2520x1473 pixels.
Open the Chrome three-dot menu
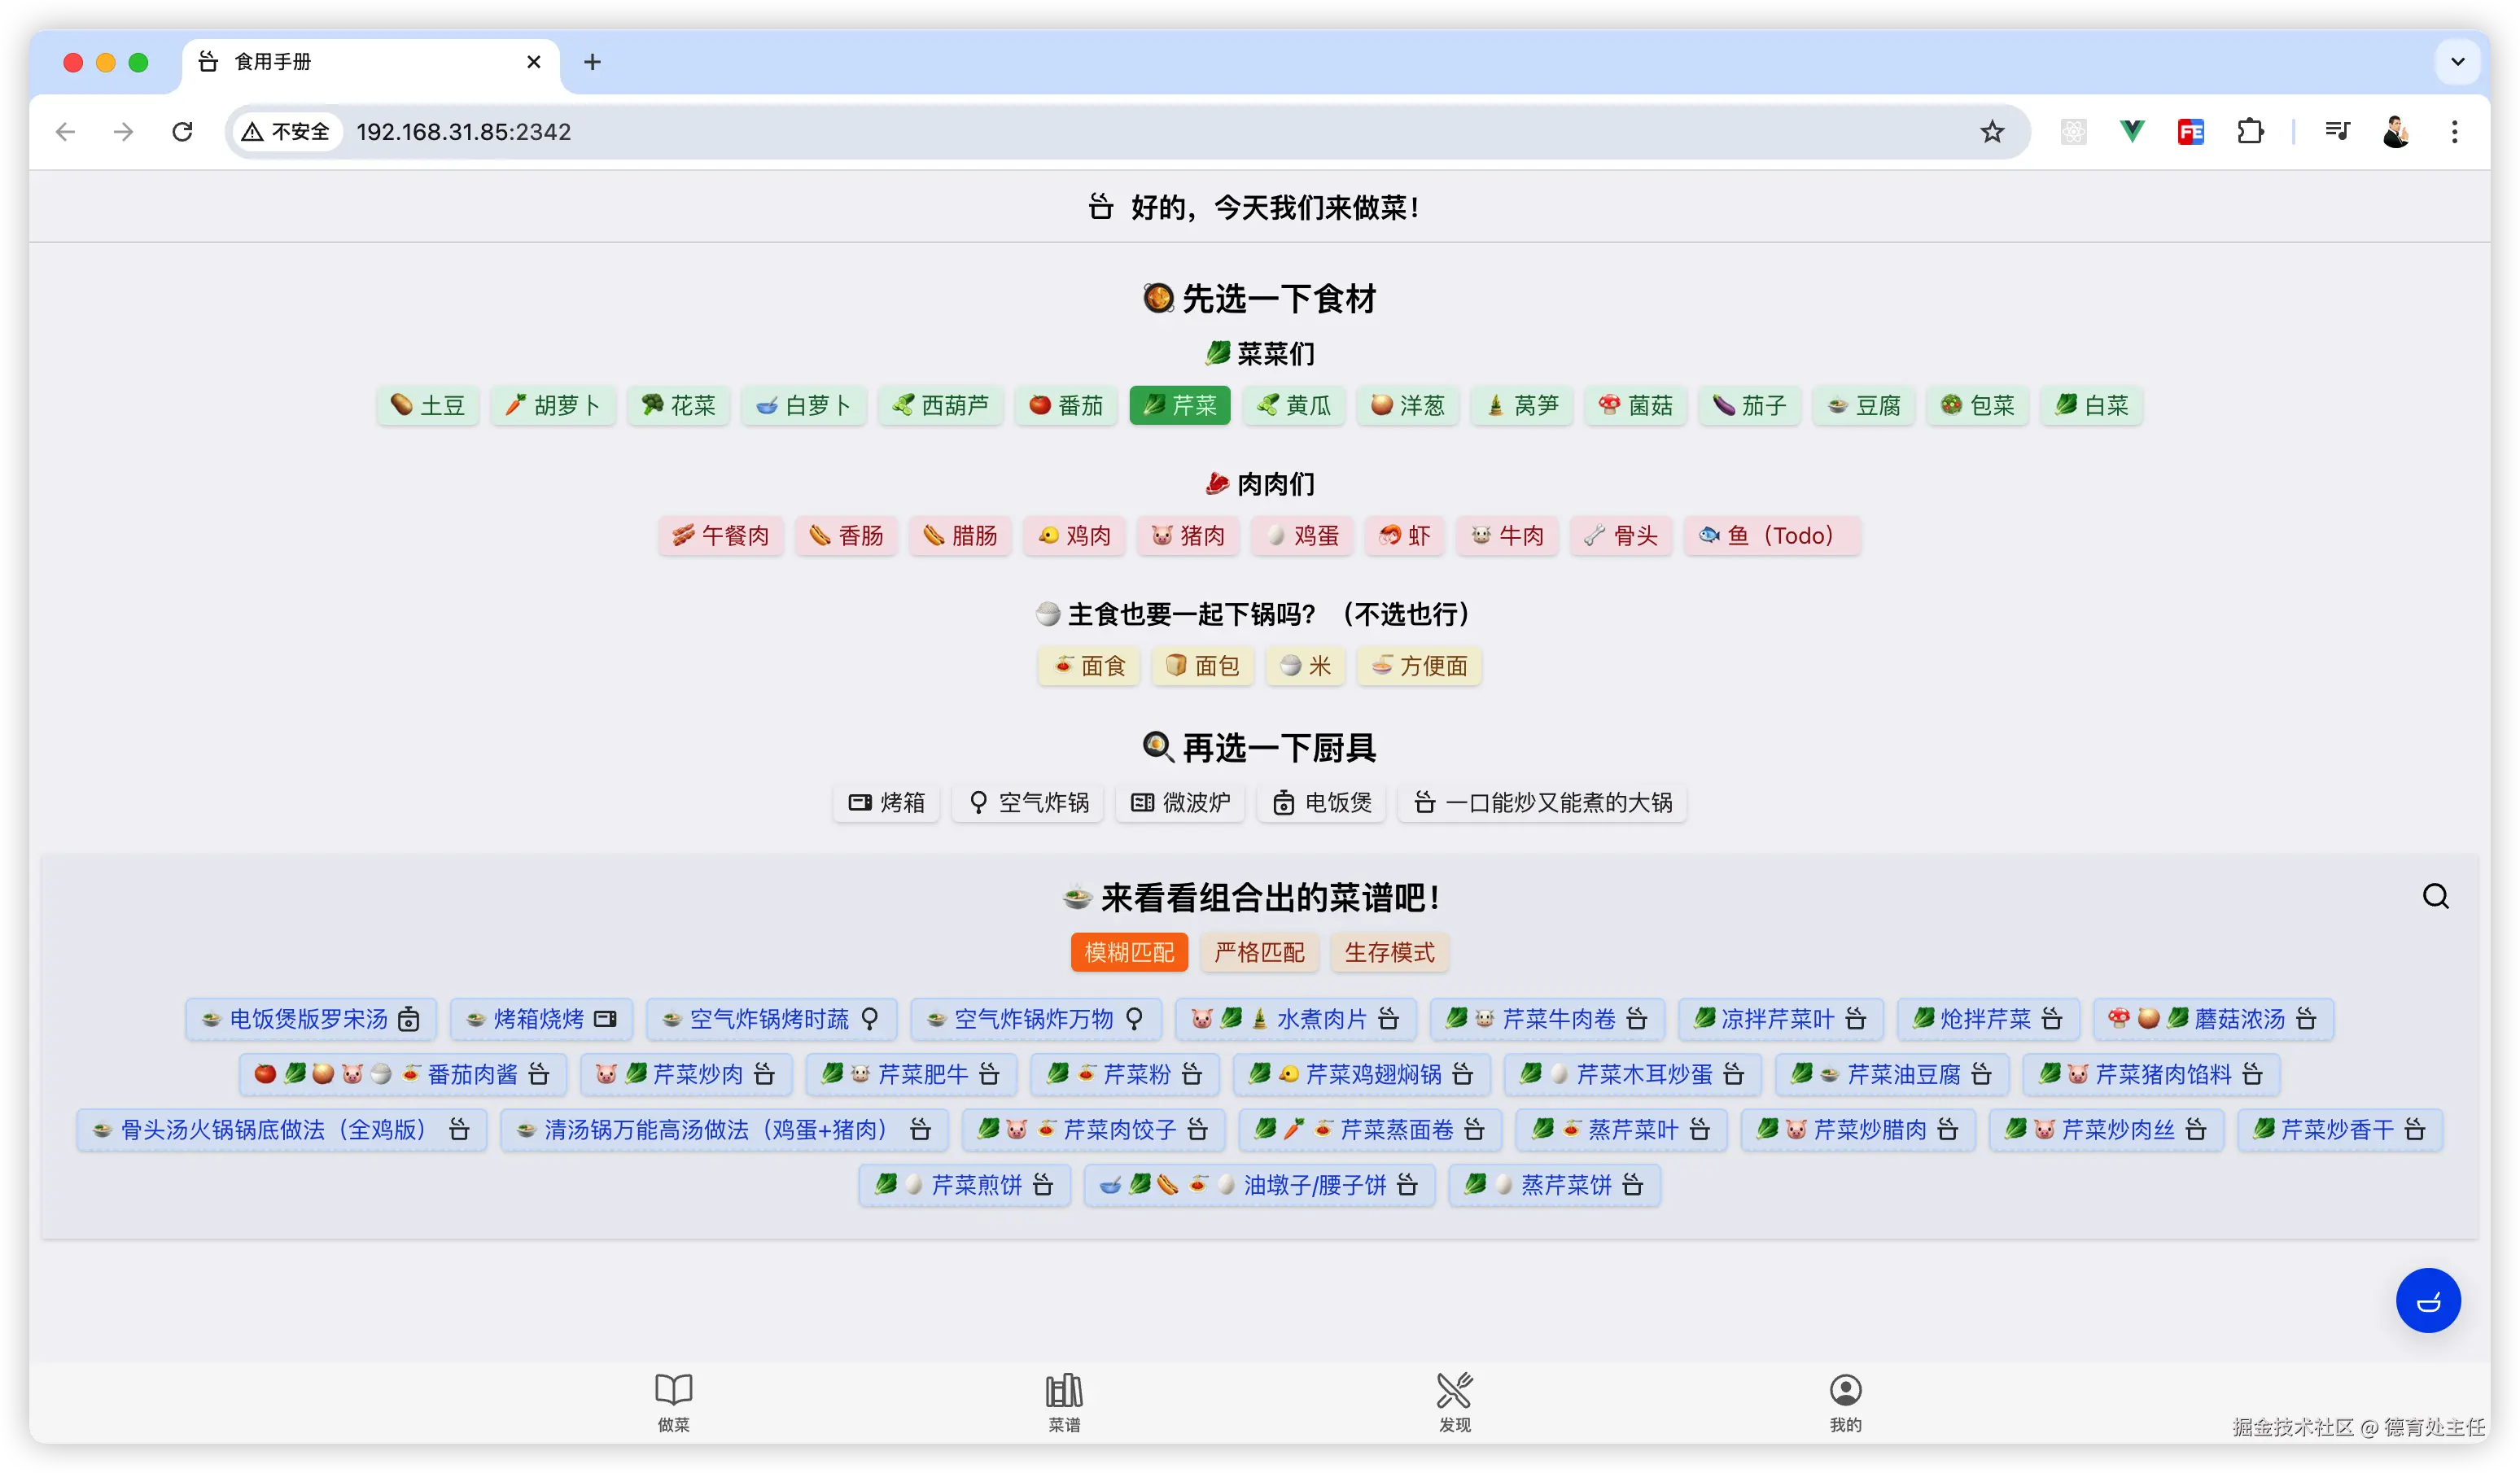2454,132
